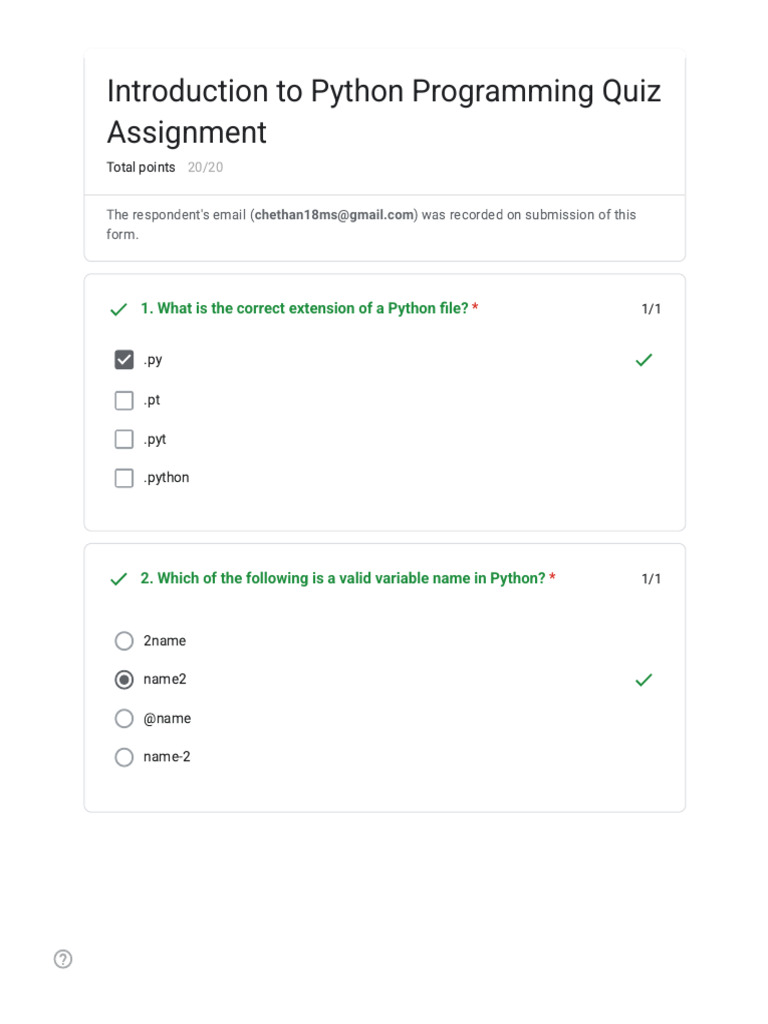Image resolution: width=768 pixels, height=1024 pixels.
Task: Toggle the .py checkbox
Action: (x=124, y=360)
